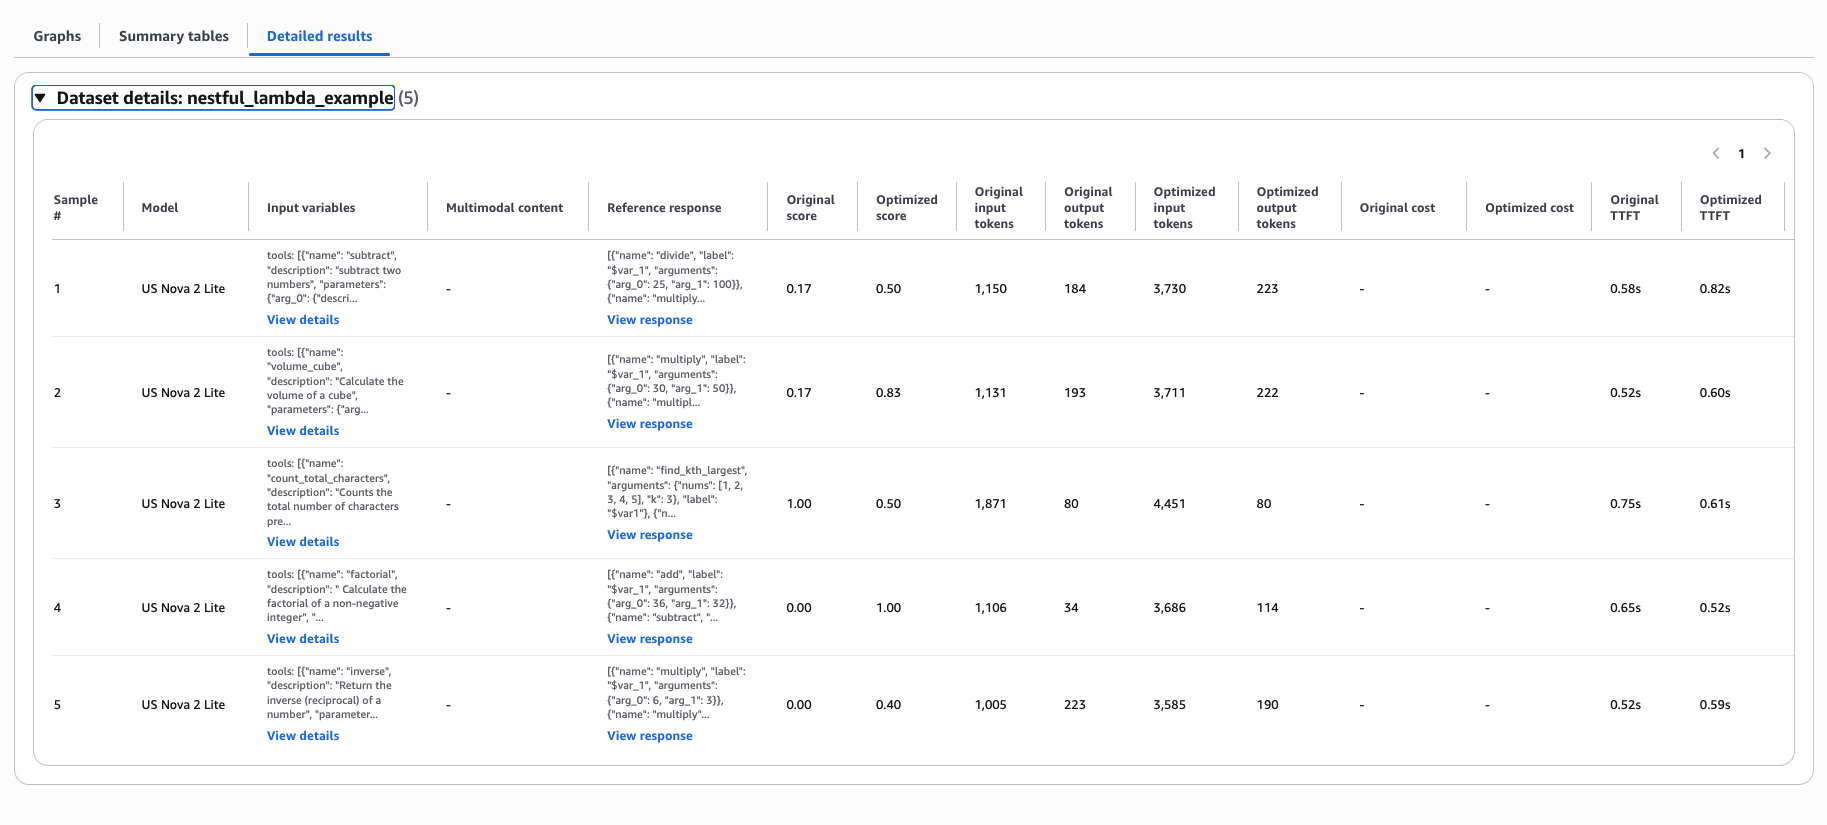
Task: Click the original TTFT value 0.58s
Action: point(1625,289)
